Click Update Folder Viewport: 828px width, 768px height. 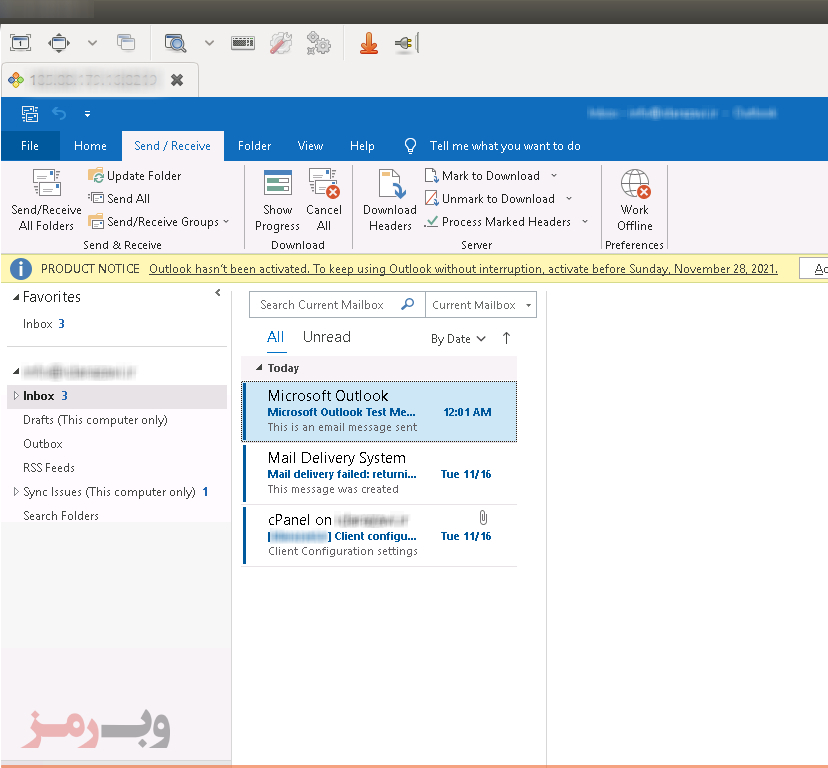pyautogui.click(x=135, y=176)
